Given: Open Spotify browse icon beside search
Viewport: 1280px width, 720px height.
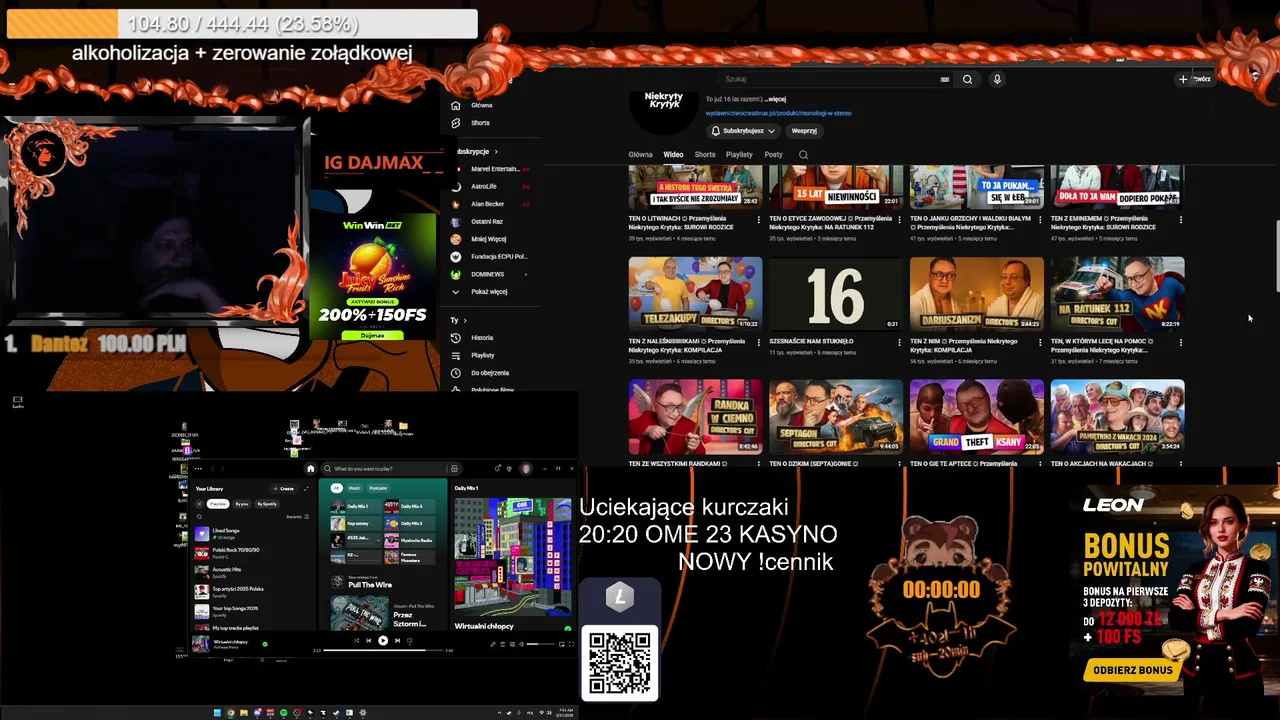Looking at the screenshot, I should click(454, 468).
